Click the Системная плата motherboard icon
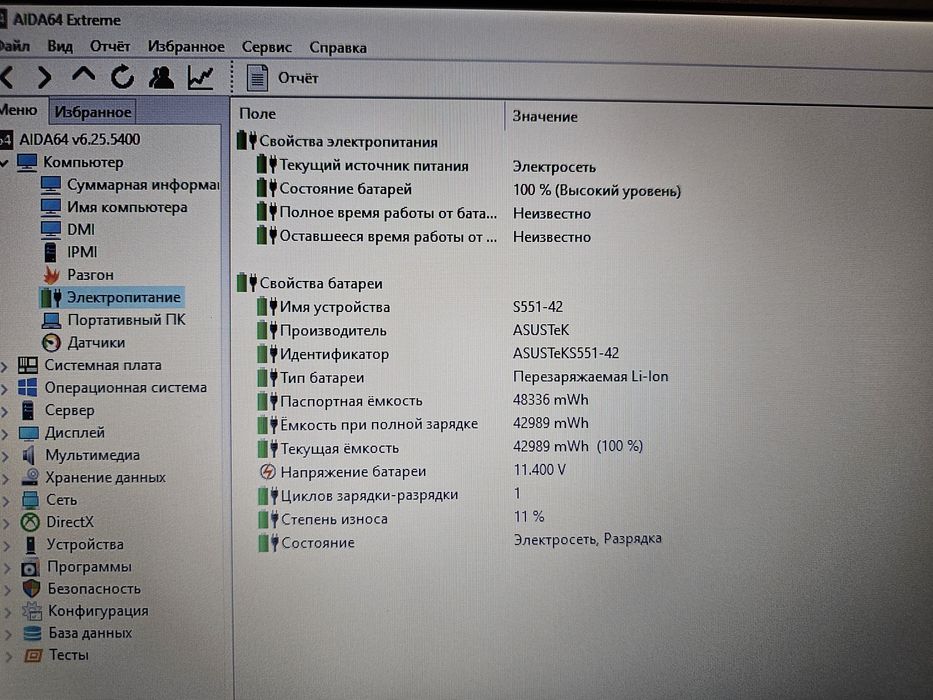This screenshot has width=933, height=700. click(27, 365)
